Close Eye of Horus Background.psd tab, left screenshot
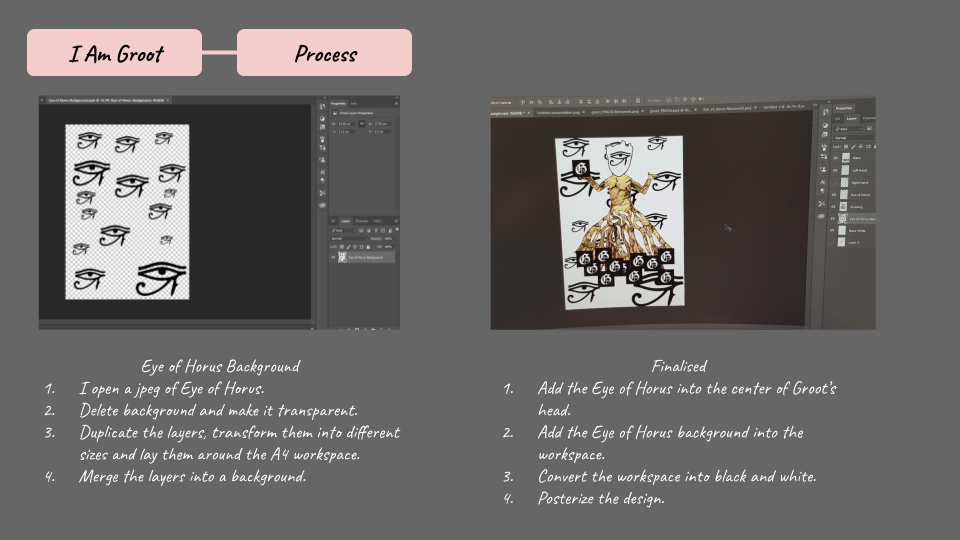Image resolution: width=960 pixels, height=540 pixels. pos(168,100)
